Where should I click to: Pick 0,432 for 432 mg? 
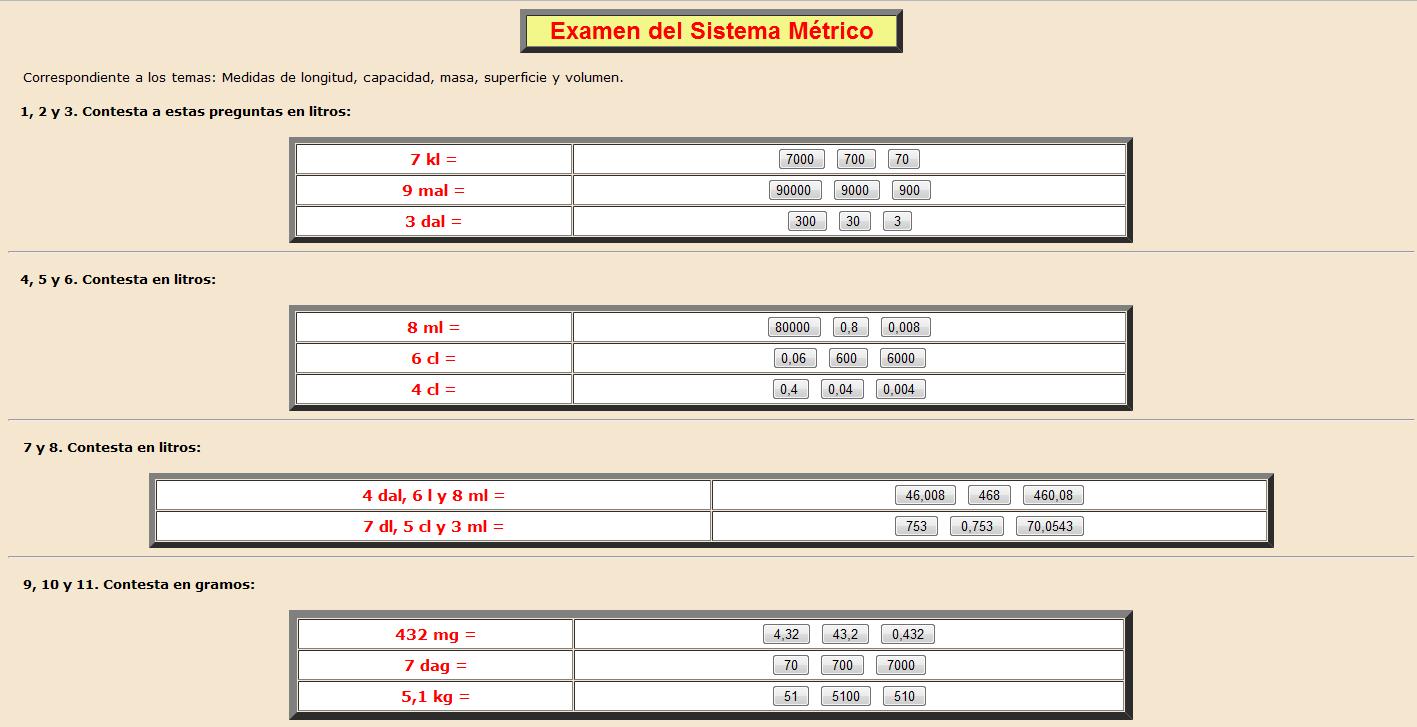coord(908,634)
